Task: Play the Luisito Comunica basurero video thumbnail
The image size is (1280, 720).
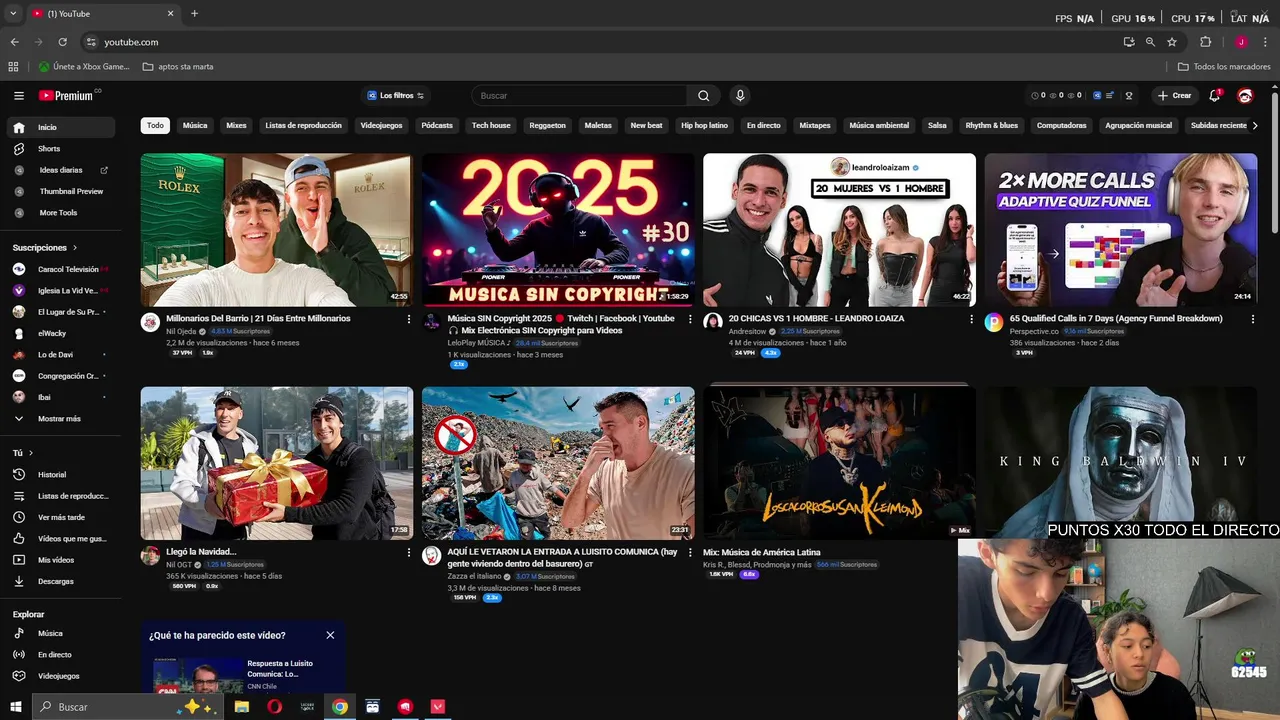Action: (558, 463)
